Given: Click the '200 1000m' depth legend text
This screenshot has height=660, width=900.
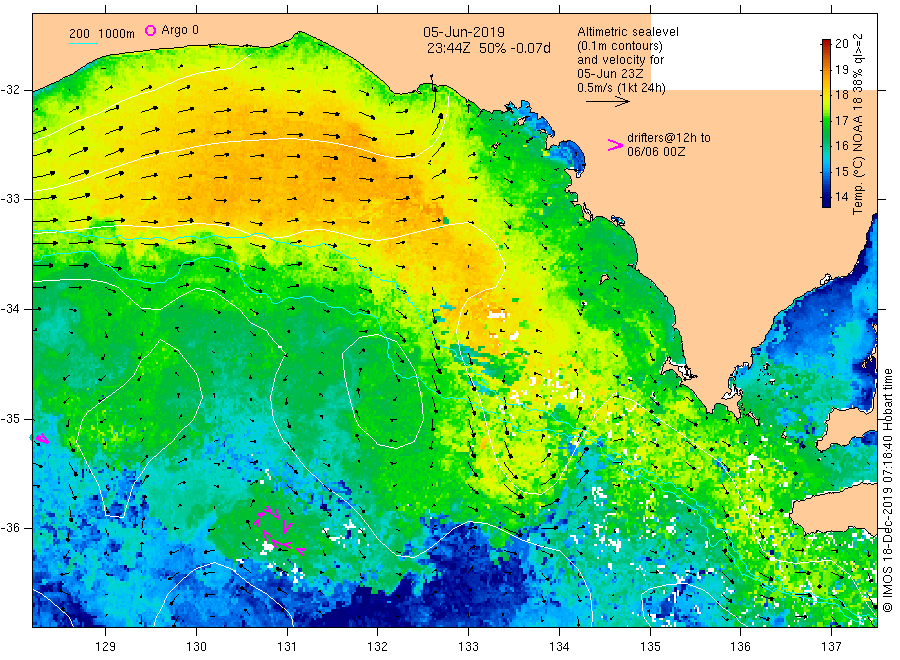Looking at the screenshot, I should (102, 34).
